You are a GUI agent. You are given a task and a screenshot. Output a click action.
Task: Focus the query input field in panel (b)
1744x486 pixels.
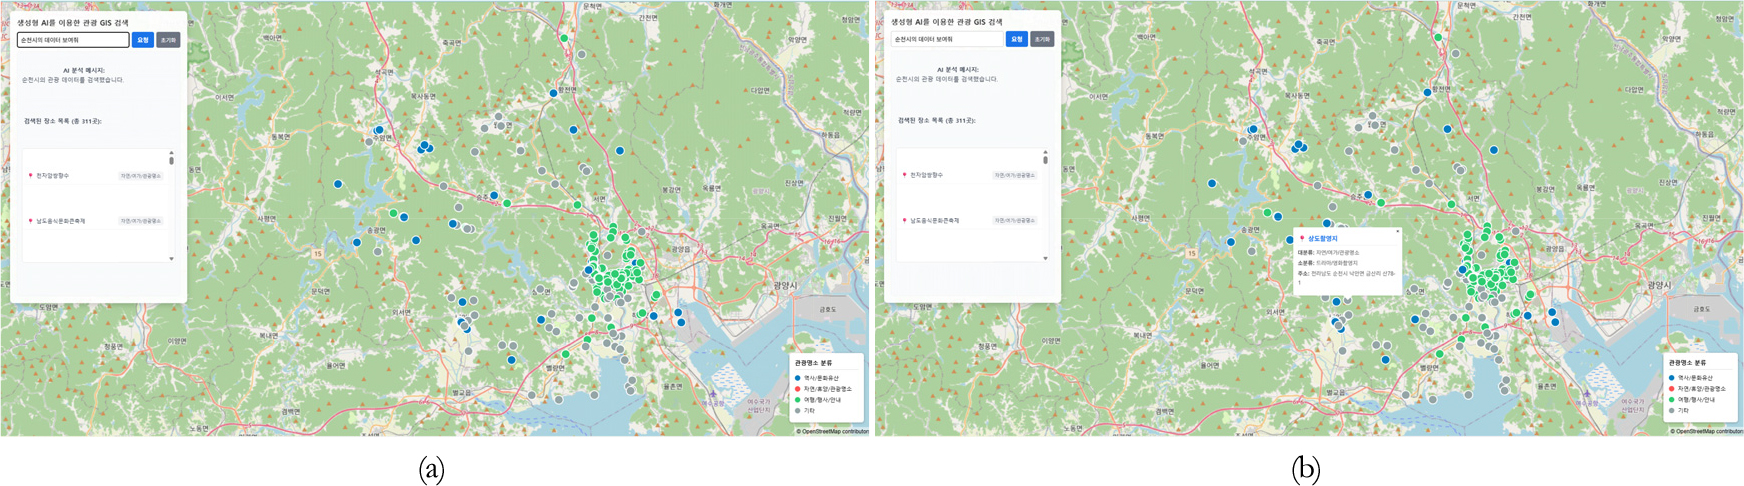[947, 39]
